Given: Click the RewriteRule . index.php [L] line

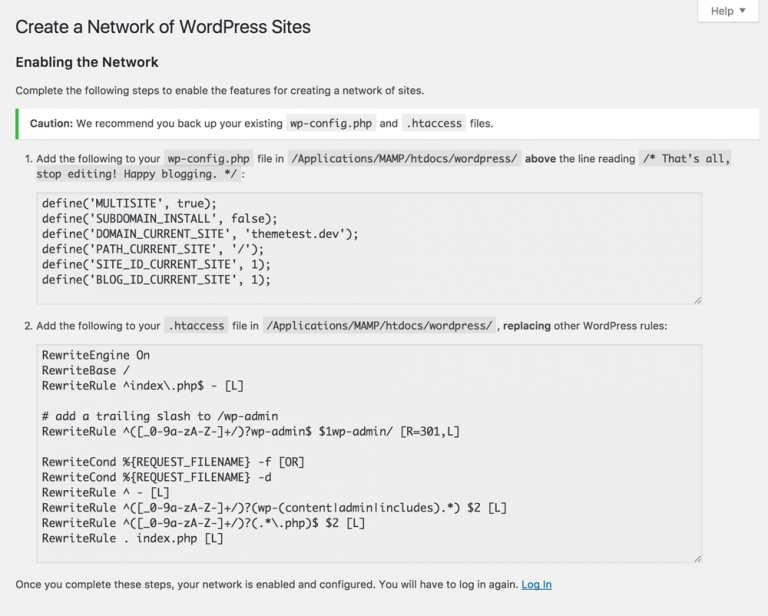Looking at the screenshot, I should tap(132, 539).
